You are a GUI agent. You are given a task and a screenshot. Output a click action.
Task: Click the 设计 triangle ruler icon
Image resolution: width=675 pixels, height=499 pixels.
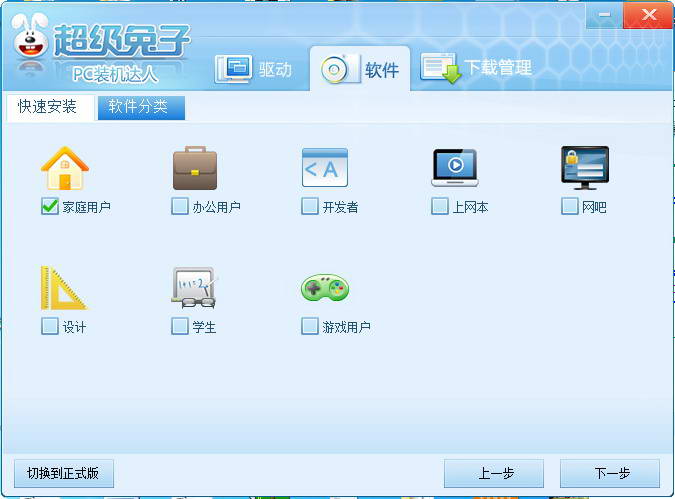(64, 288)
